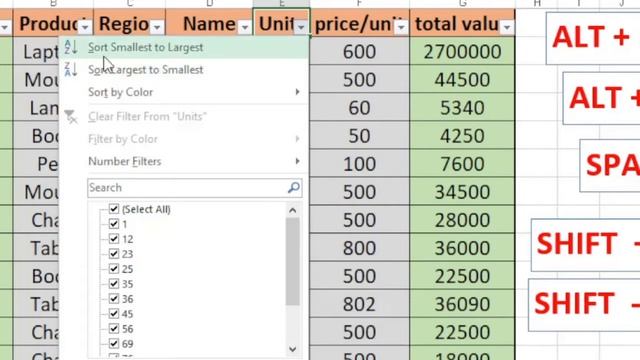640x360 pixels.
Task: Toggle the (Select All) checkbox
Action: 114,209
